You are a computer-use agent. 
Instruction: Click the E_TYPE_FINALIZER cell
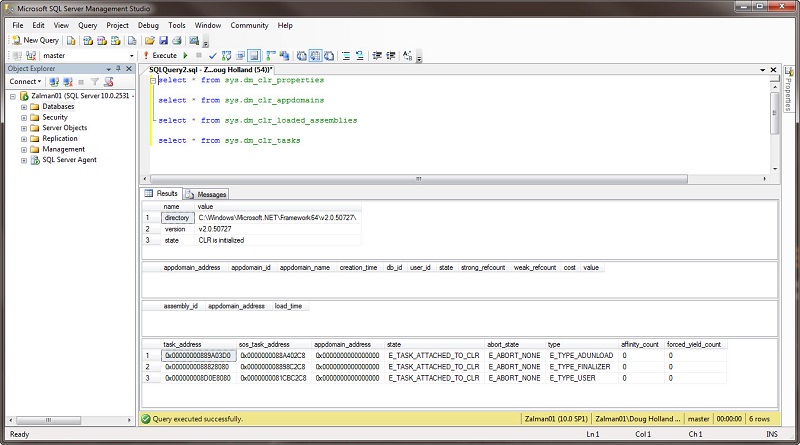580,367
